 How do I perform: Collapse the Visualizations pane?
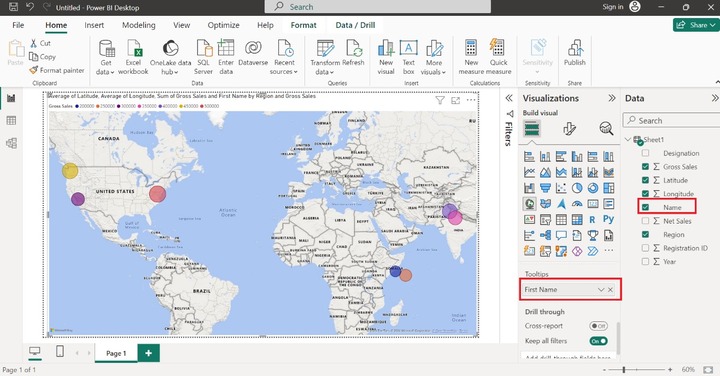pos(612,98)
